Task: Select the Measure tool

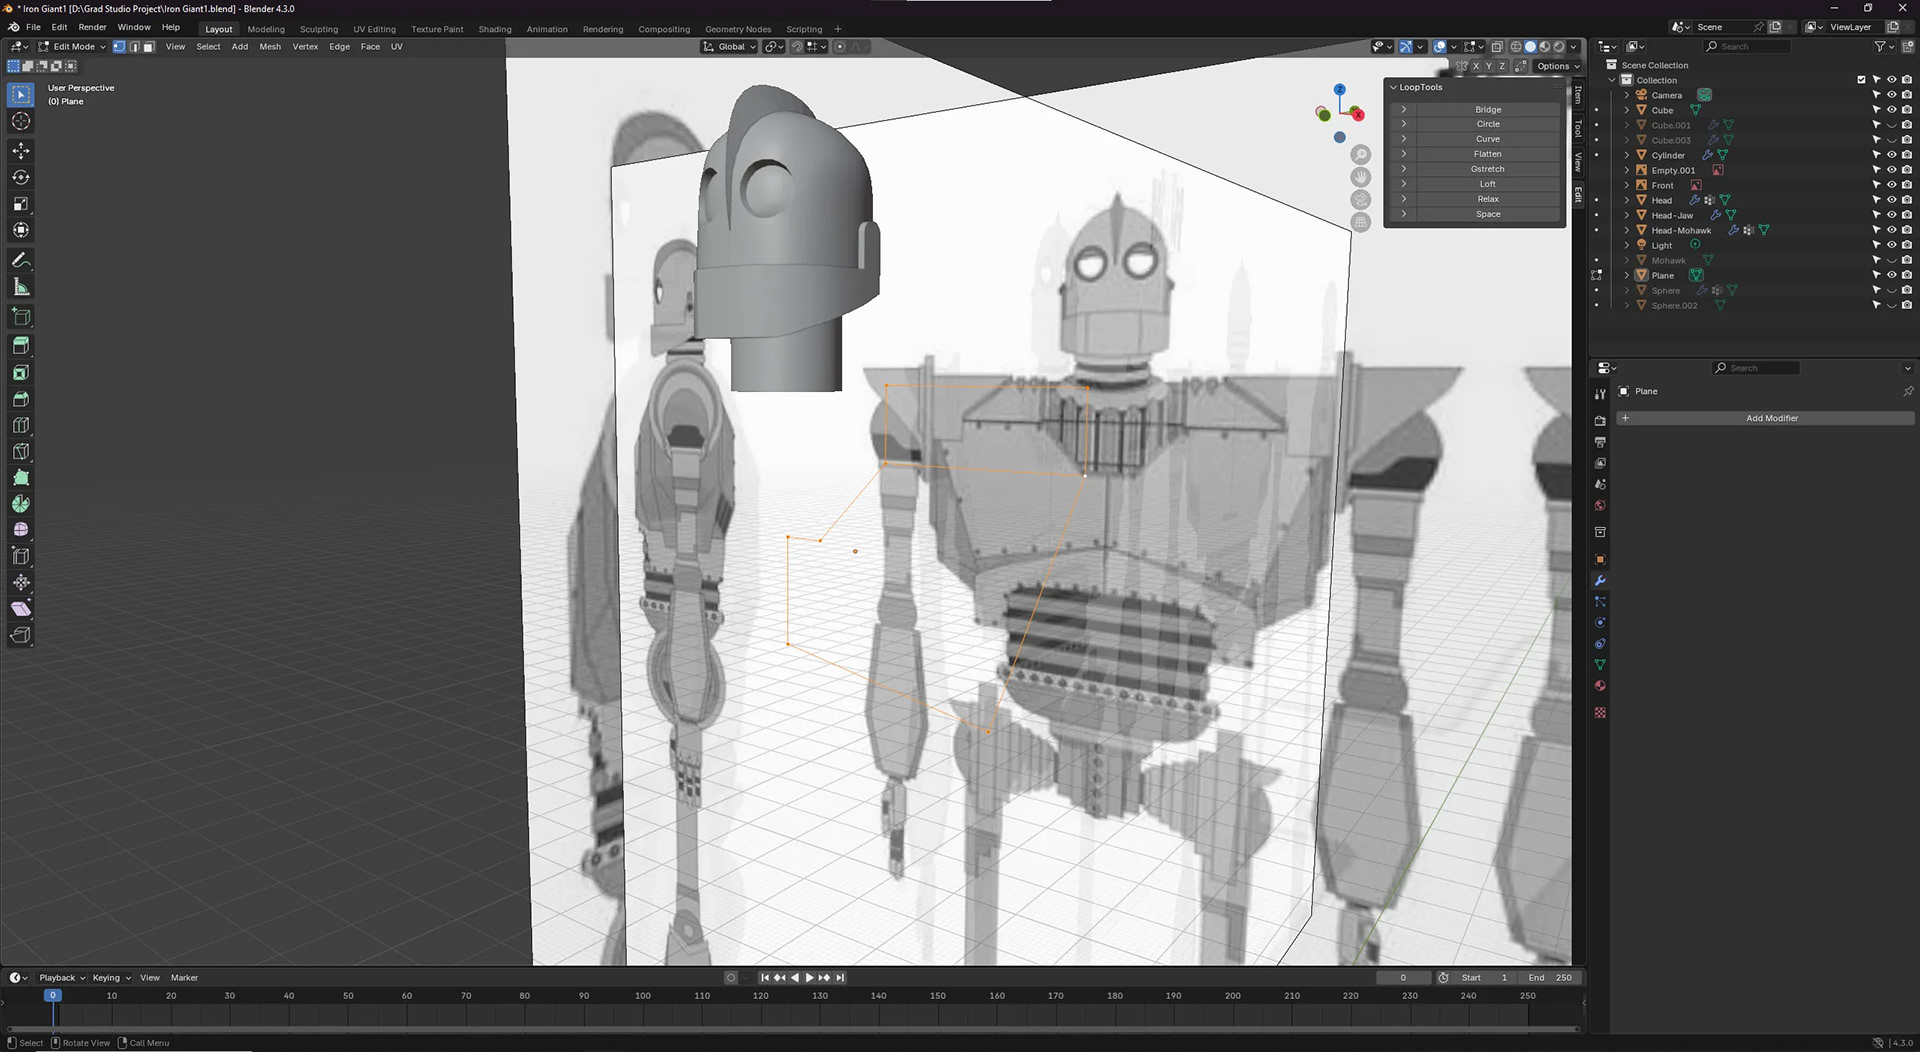Action: pyautogui.click(x=21, y=287)
